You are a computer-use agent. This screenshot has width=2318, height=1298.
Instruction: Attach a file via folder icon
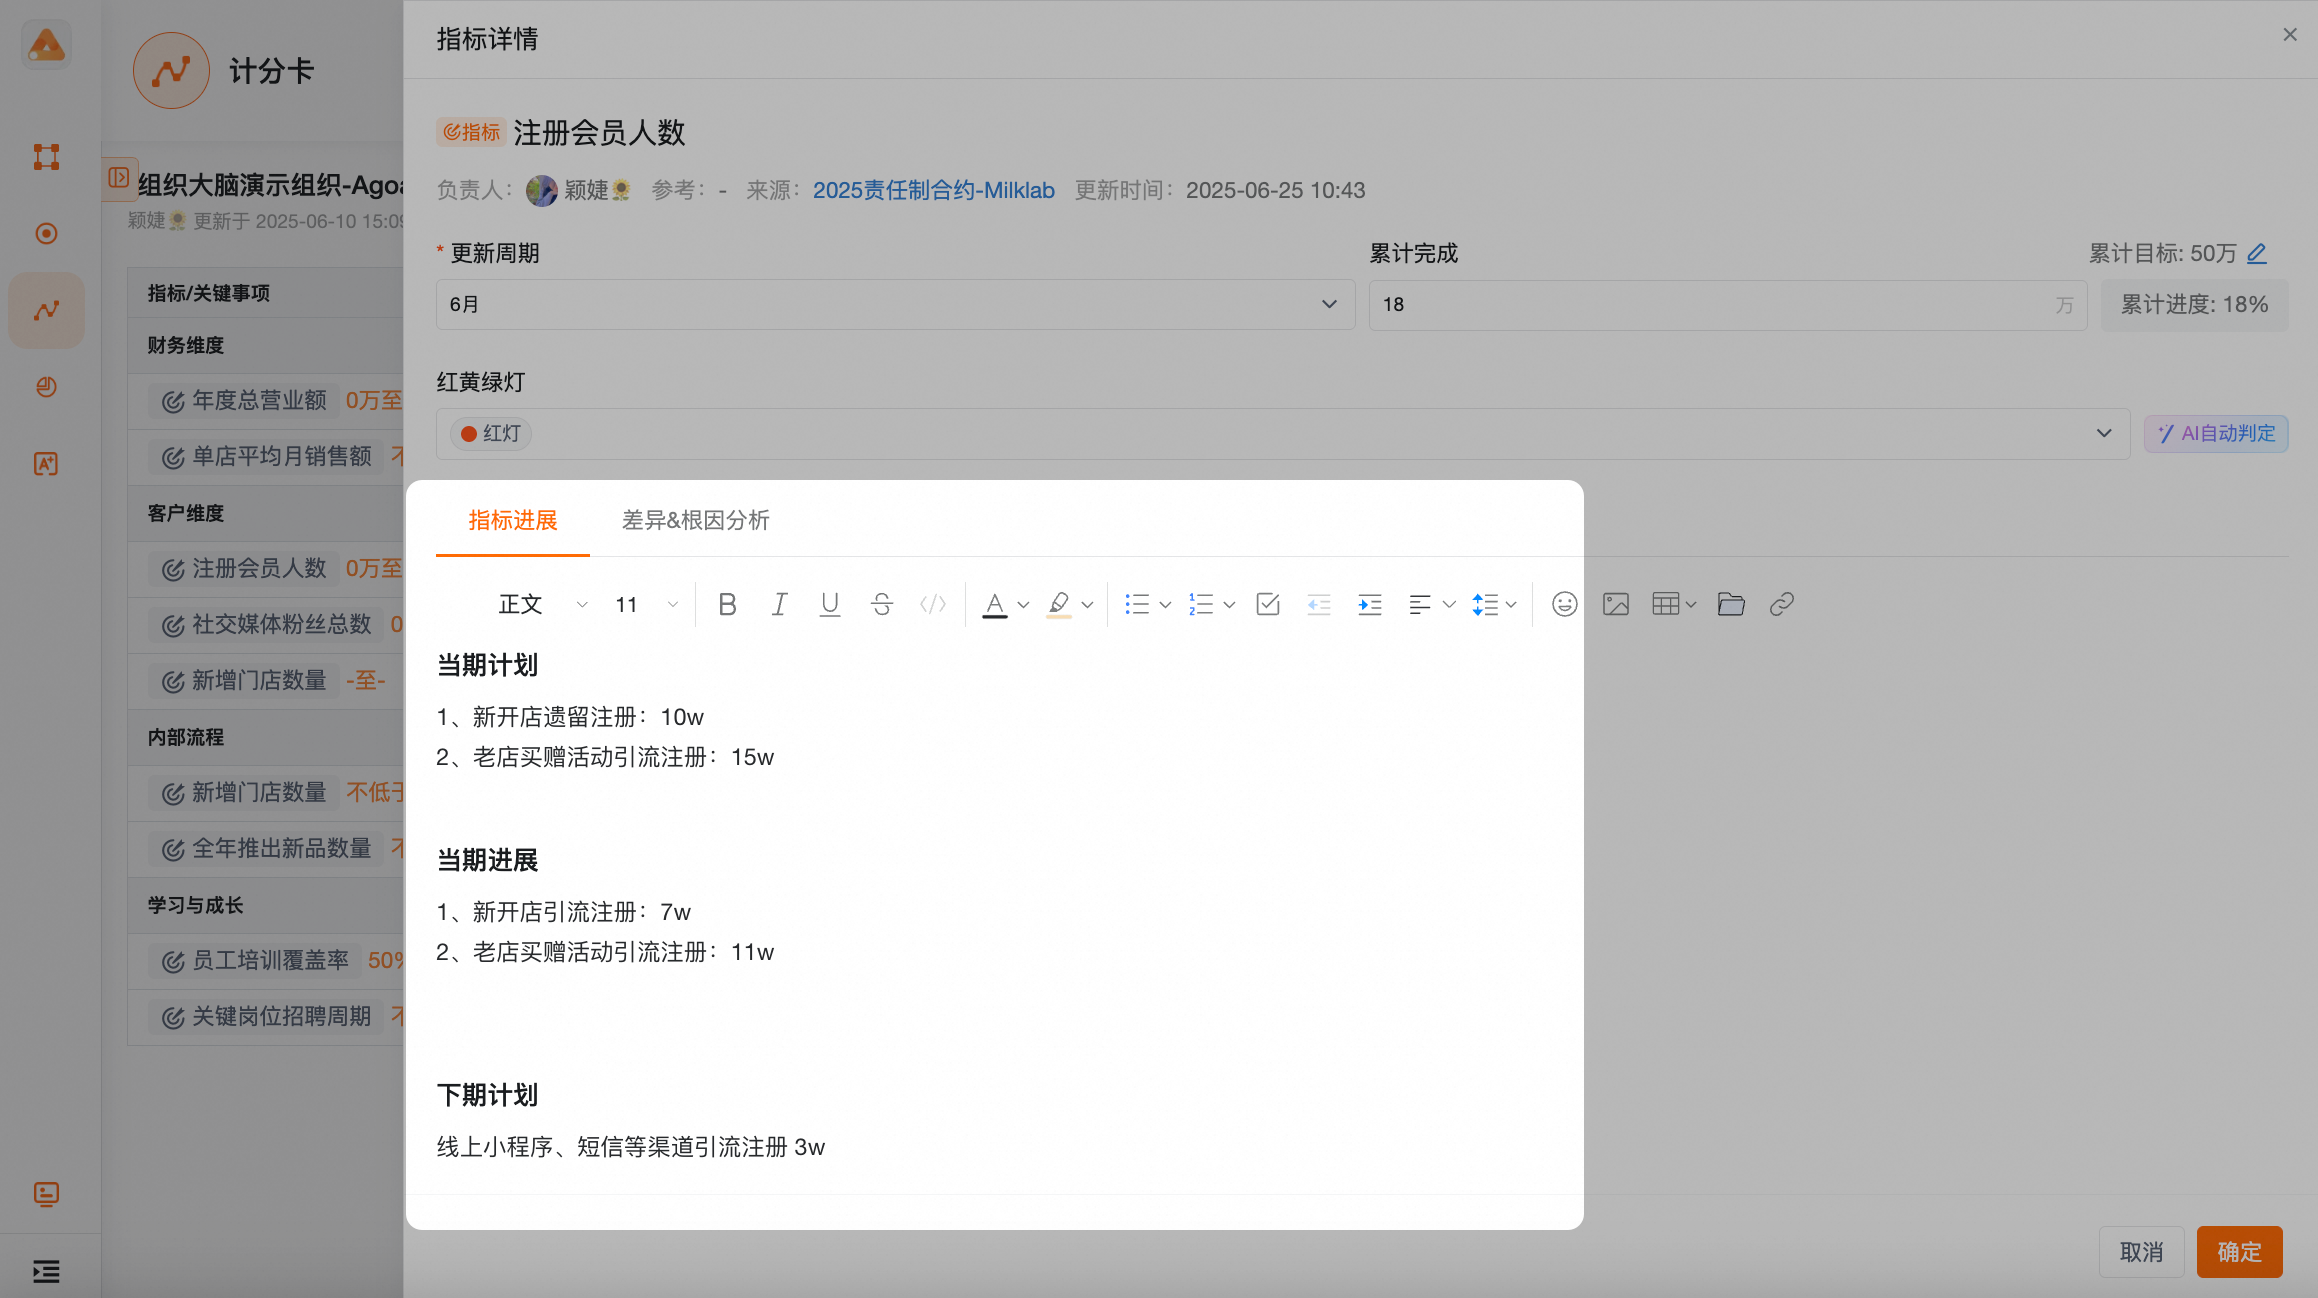coord(1731,604)
